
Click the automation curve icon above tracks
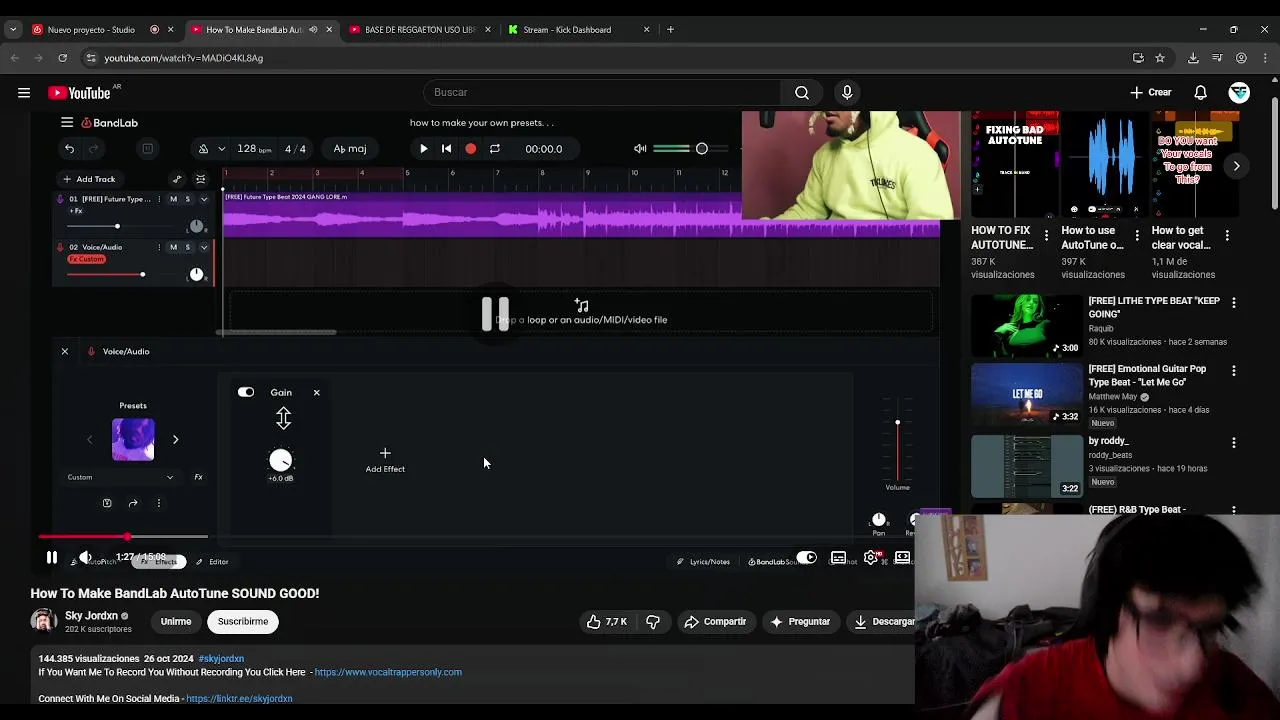(177, 179)
